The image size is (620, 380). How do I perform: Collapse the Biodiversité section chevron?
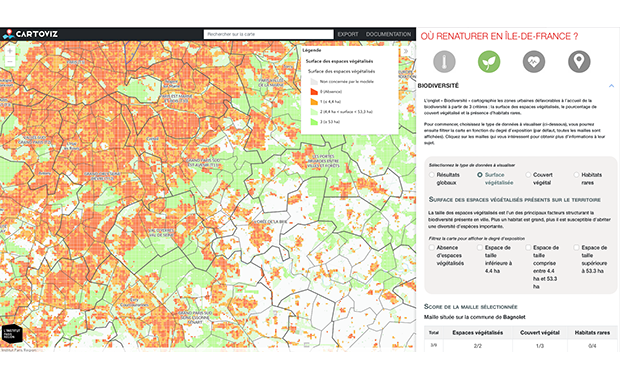click(611, 86)
